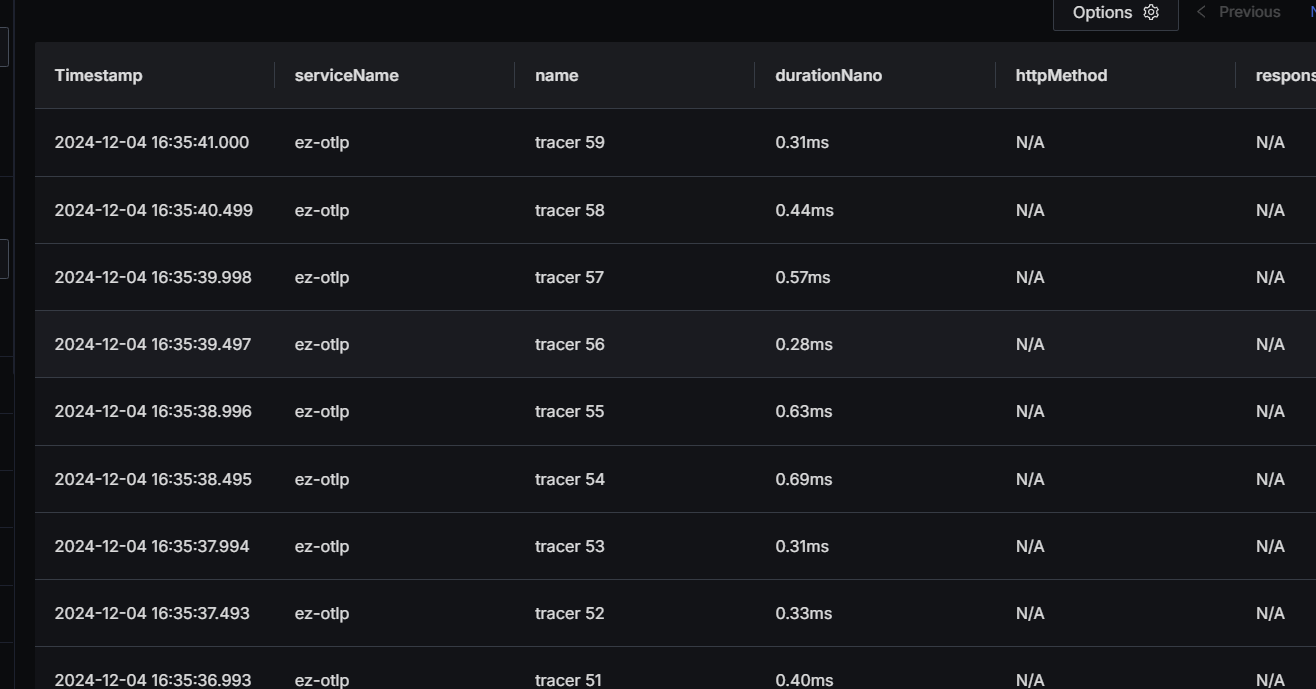Click the httpMethod column header
This screenshot has width=1316, height=689.
coord(1061,75)
